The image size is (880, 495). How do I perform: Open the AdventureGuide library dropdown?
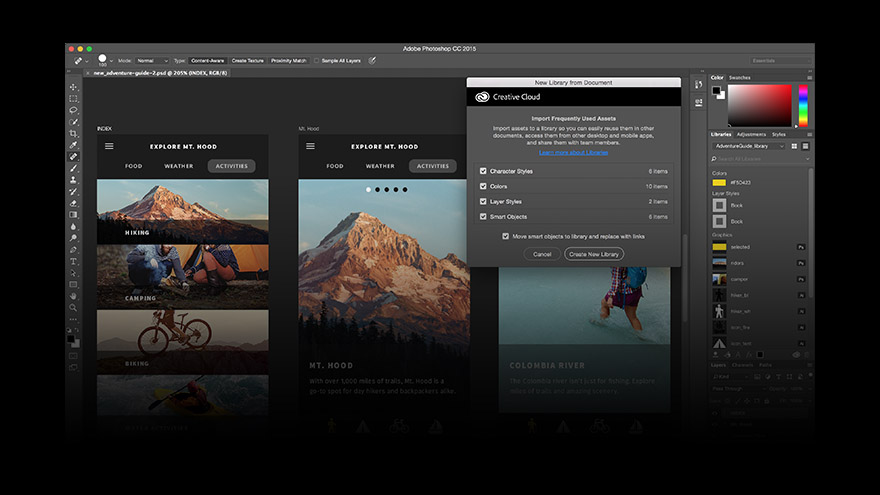[x=750, y=146]
